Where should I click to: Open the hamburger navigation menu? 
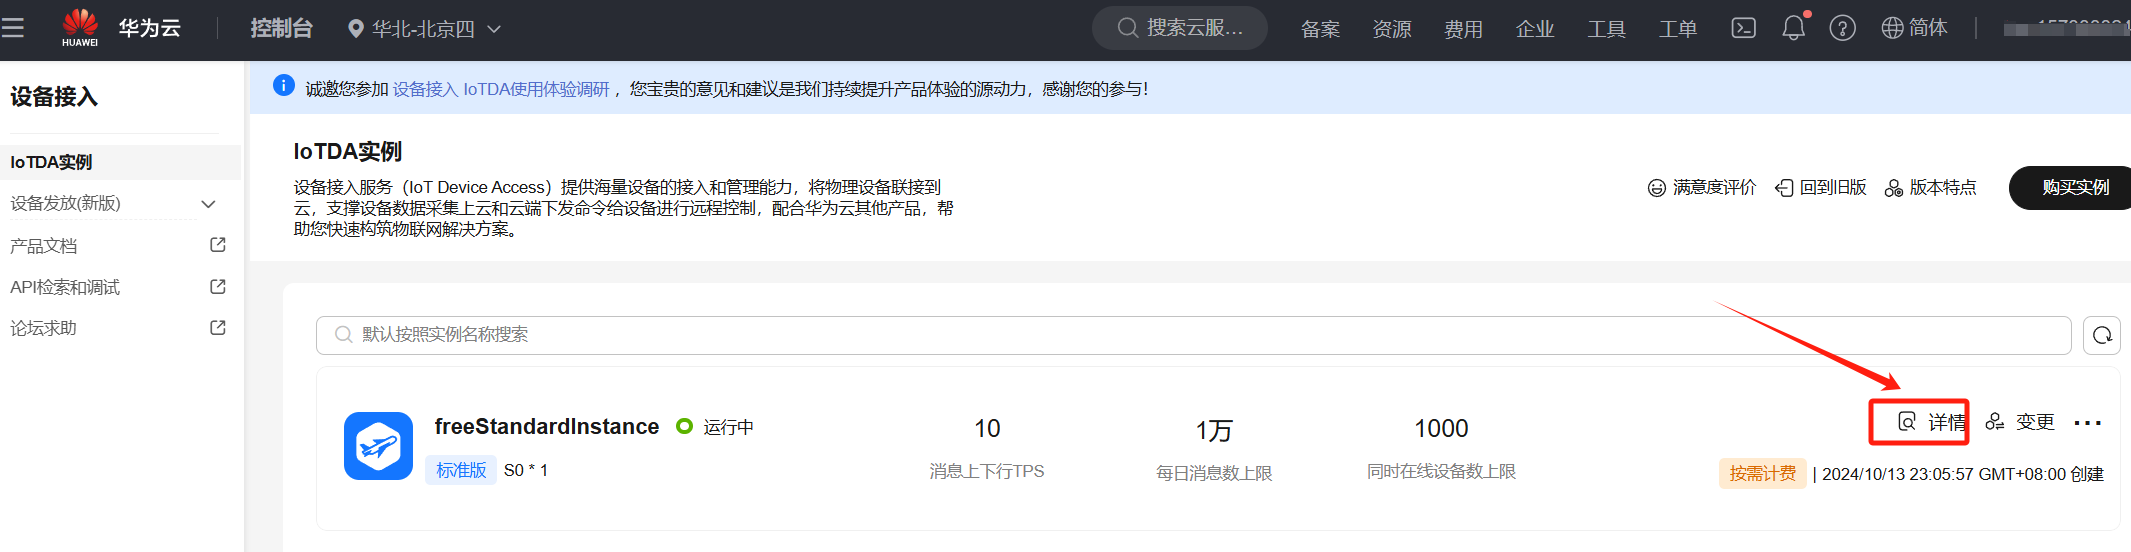coord(13,28)
